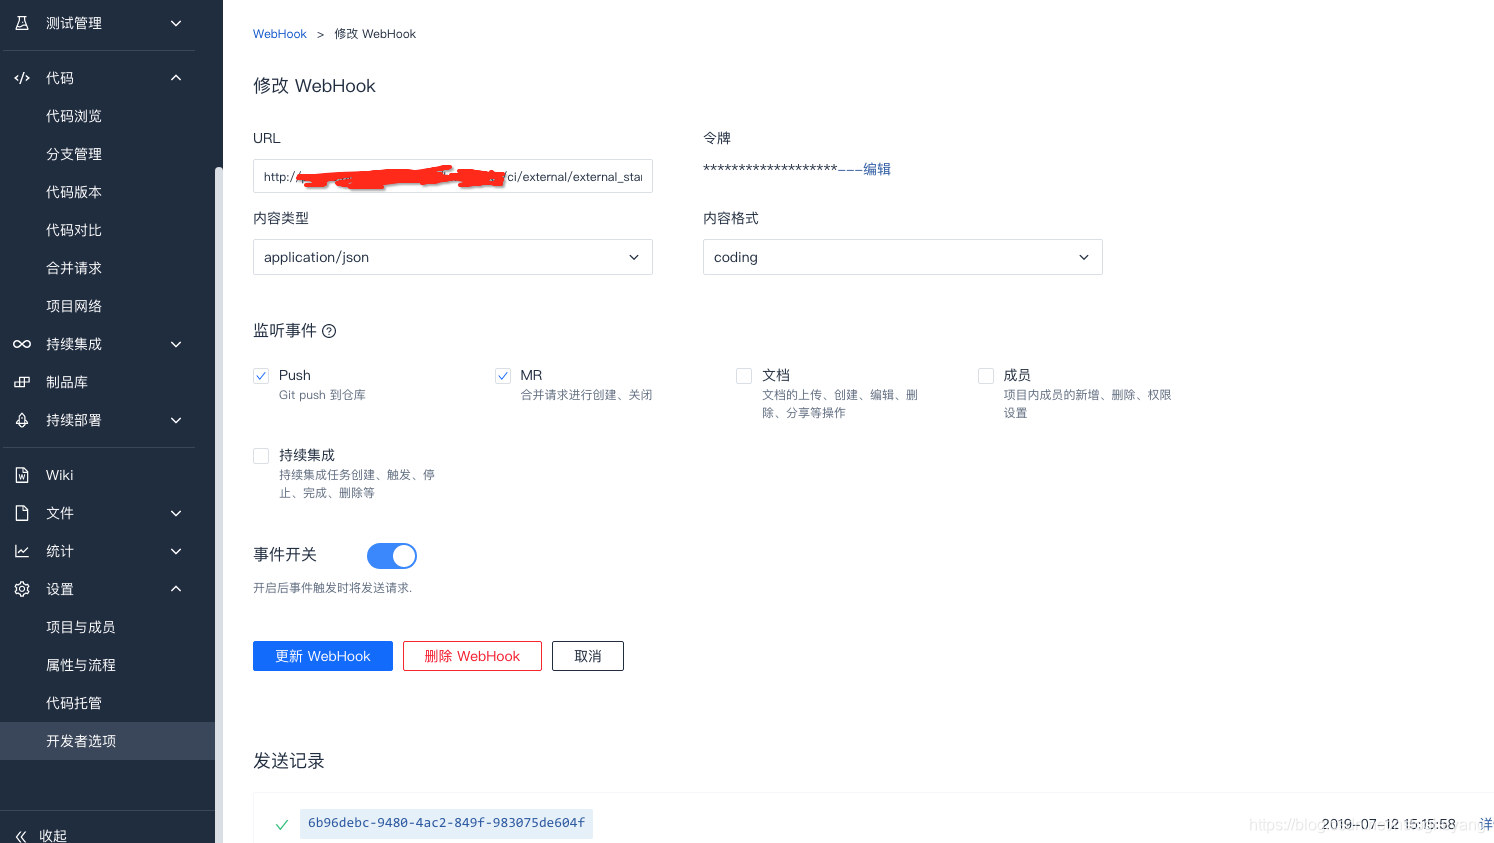Uncheck the Push event checkbox
The width and height of the screenshot is (1494, 843).
click(x=261, y=376)
